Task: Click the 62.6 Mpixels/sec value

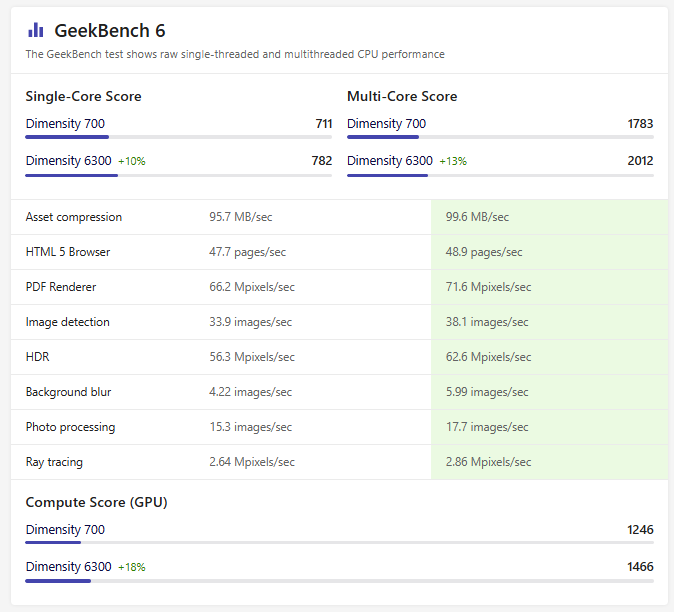Action: click(x=488, y=357)
